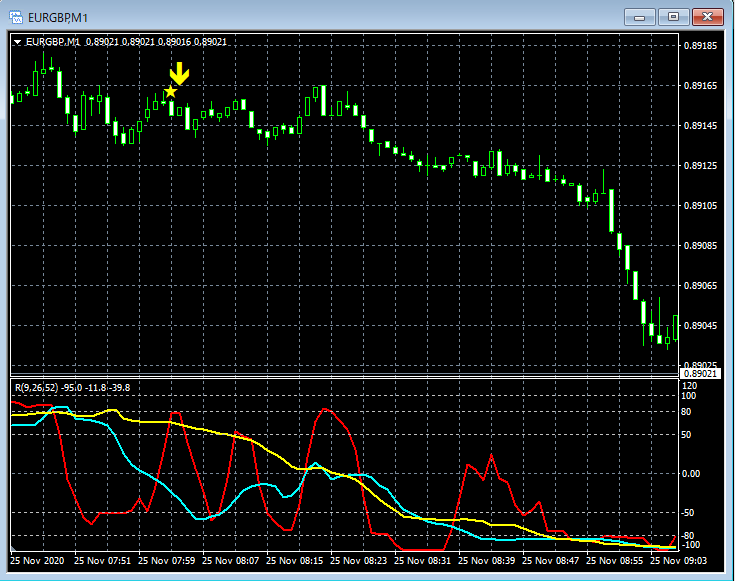The image size is (736, 581).
Task: Click time axis label 25 Nov 08:15
Action: point(294,560)
